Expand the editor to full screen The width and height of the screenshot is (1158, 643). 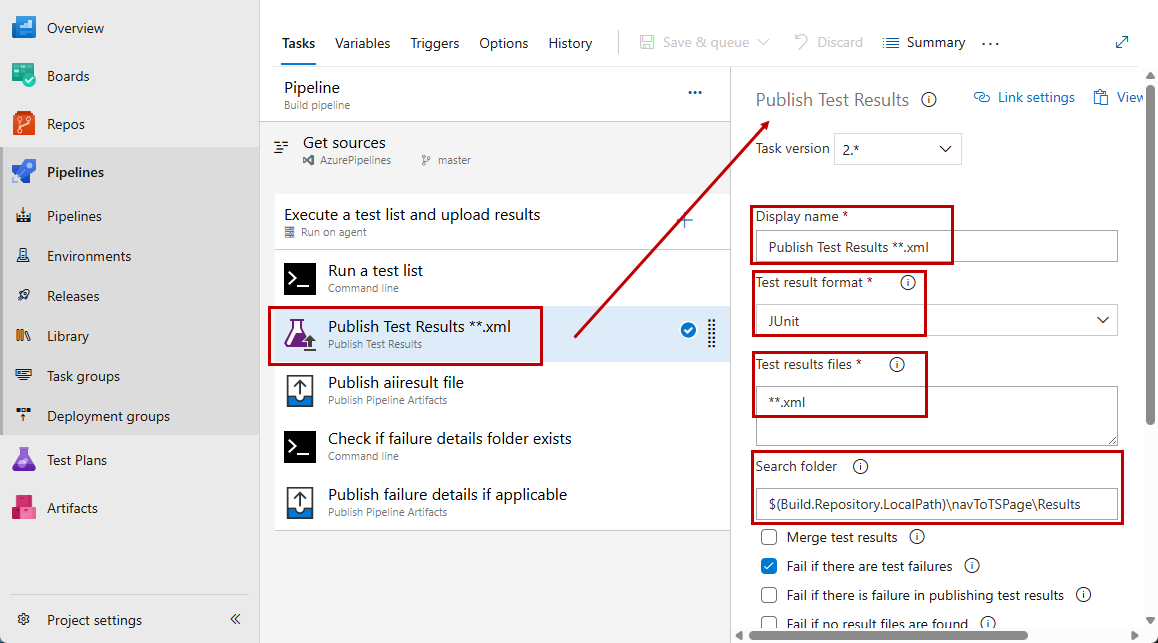1122,42
